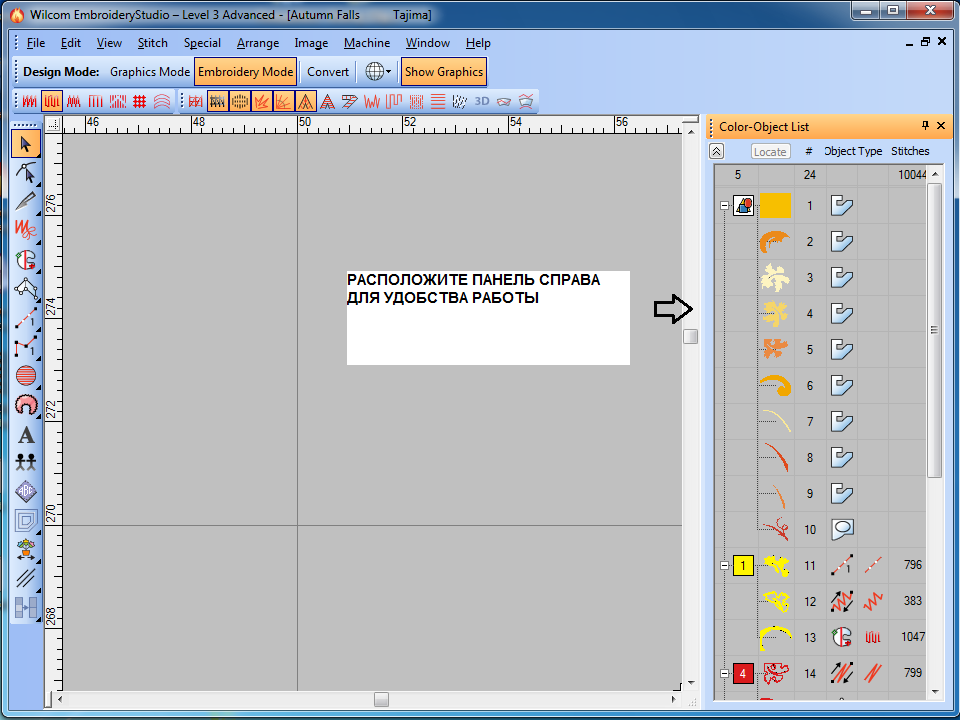This screenshot has height=720, width=960.
Task: Open the Edit menu
Action: [x=70, y=43]
